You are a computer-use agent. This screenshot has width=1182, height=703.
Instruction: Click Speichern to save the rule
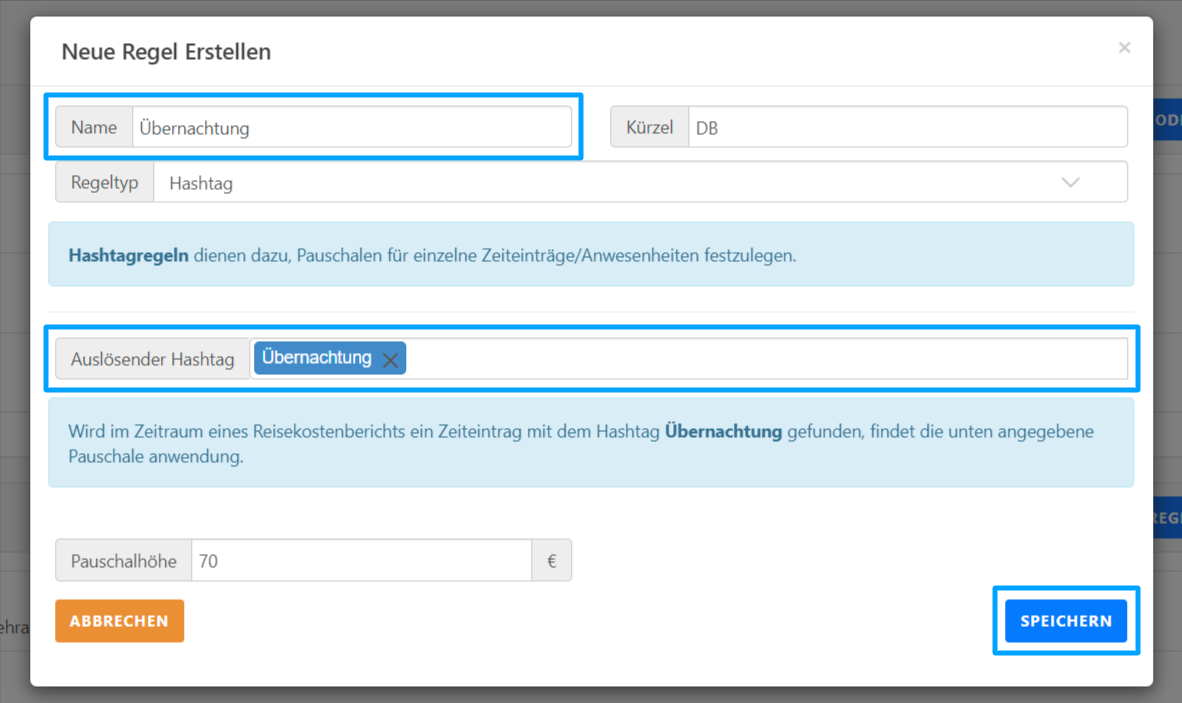(1066, 620)
